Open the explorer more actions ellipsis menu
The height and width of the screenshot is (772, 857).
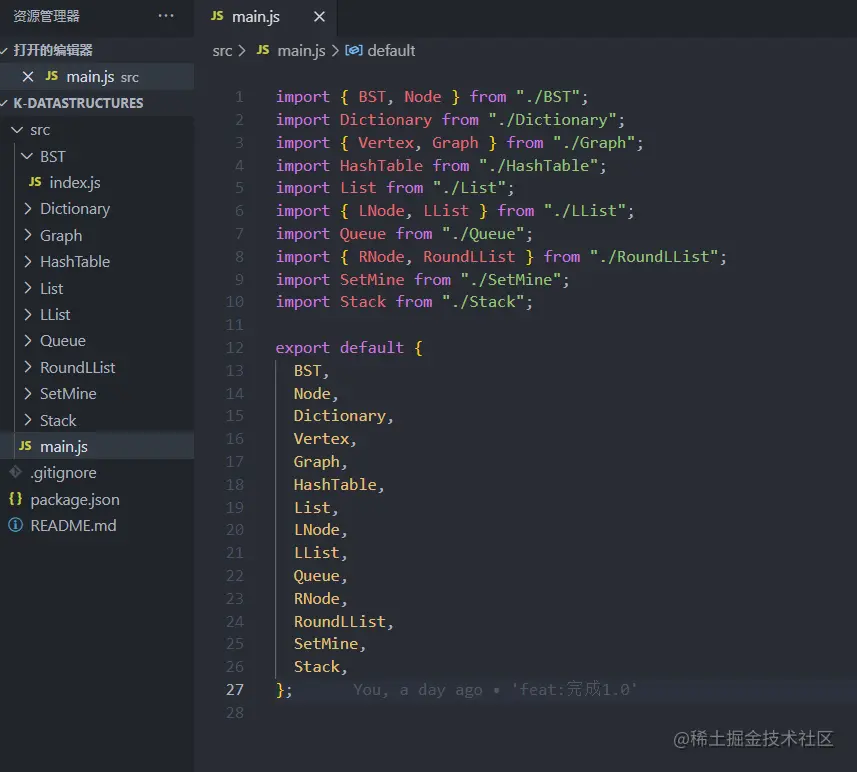click(166, 16)
